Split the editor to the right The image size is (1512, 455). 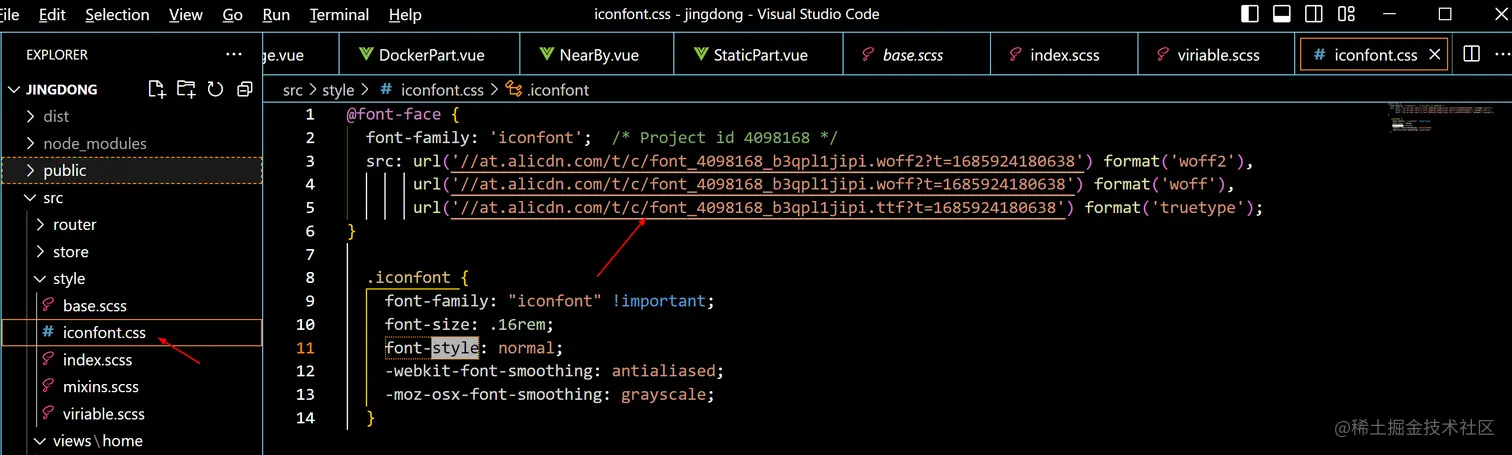coord(1471,54)
